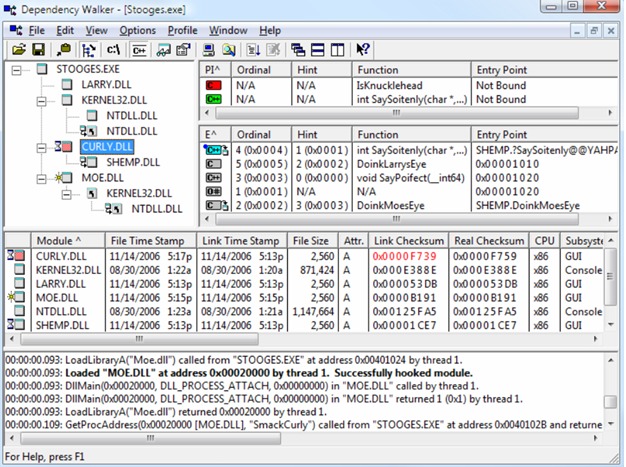Open the Options menu
The image size is (626, 467).
[137, 30]
